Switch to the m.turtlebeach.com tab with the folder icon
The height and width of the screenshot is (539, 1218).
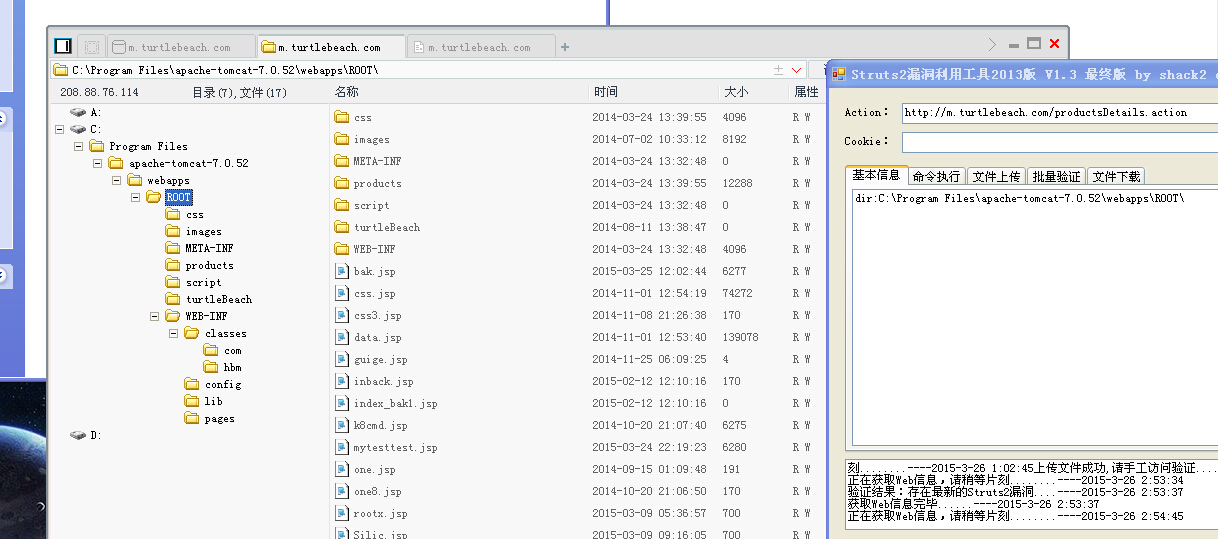pos(330,47)
